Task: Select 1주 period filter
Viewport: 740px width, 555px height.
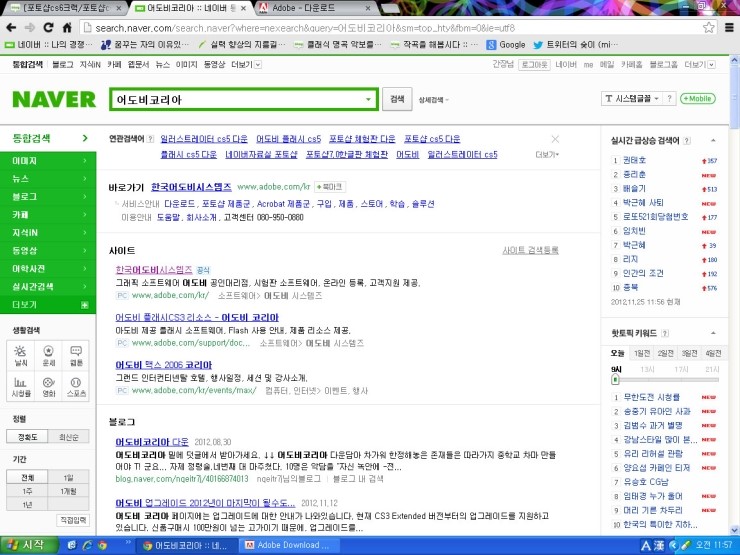Action: (27, 491)
